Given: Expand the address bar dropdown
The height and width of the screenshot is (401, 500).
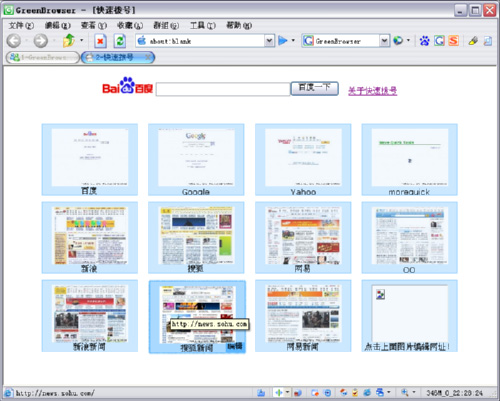Looking at the screenshot, I should point(269,41).
